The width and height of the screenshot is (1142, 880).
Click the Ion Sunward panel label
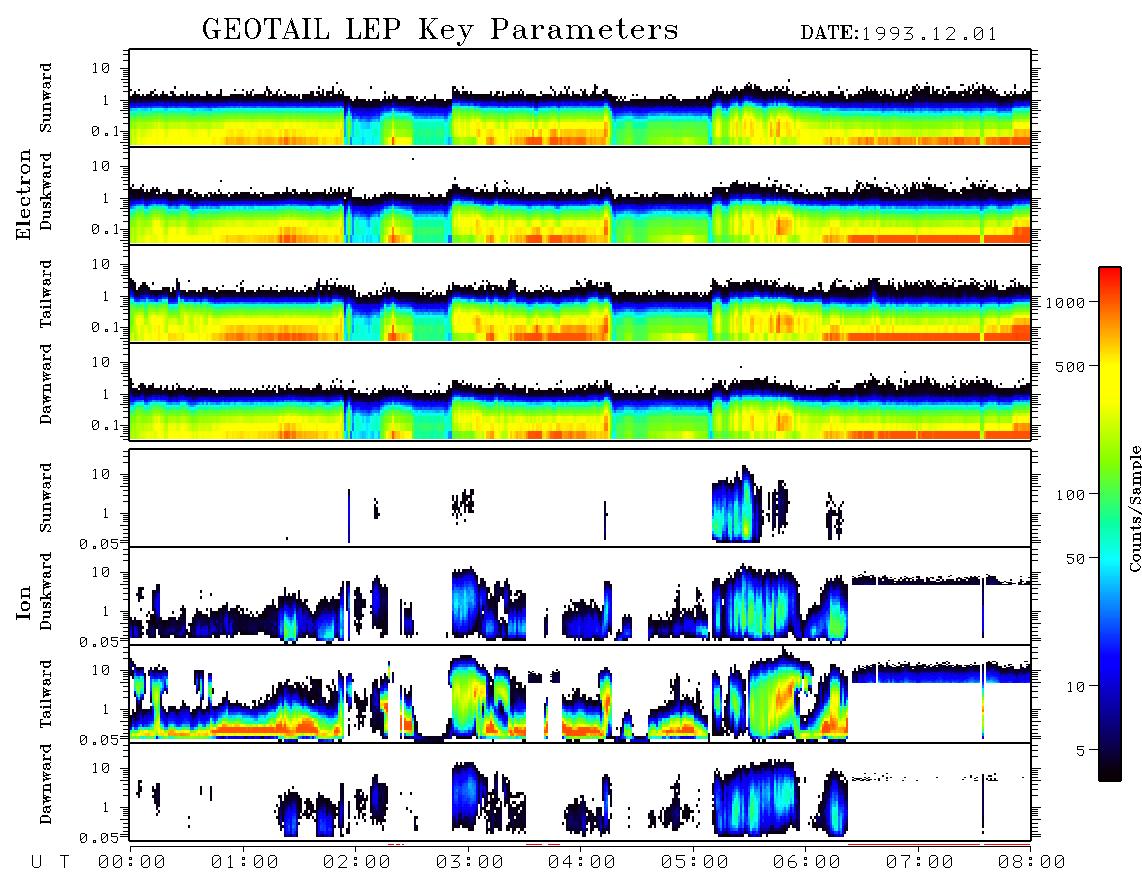(46, 498)
